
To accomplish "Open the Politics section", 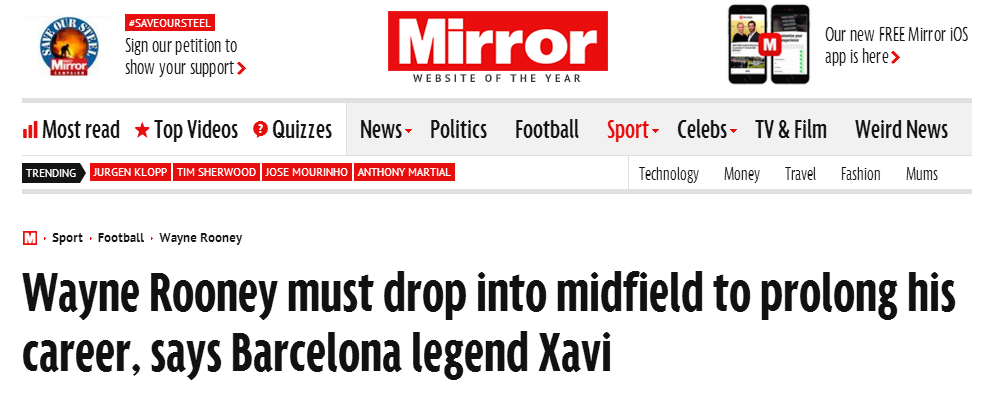I will pos(459,130).
